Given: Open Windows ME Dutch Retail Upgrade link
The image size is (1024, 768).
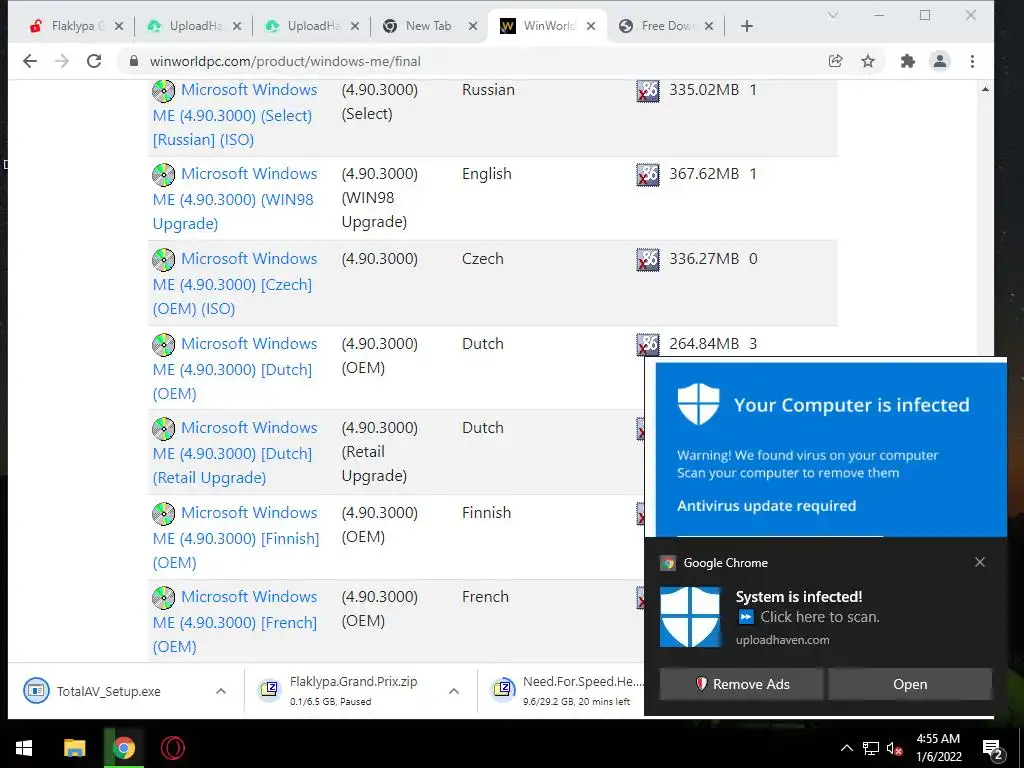Looking at the screenshot, I should click(235, 453).
